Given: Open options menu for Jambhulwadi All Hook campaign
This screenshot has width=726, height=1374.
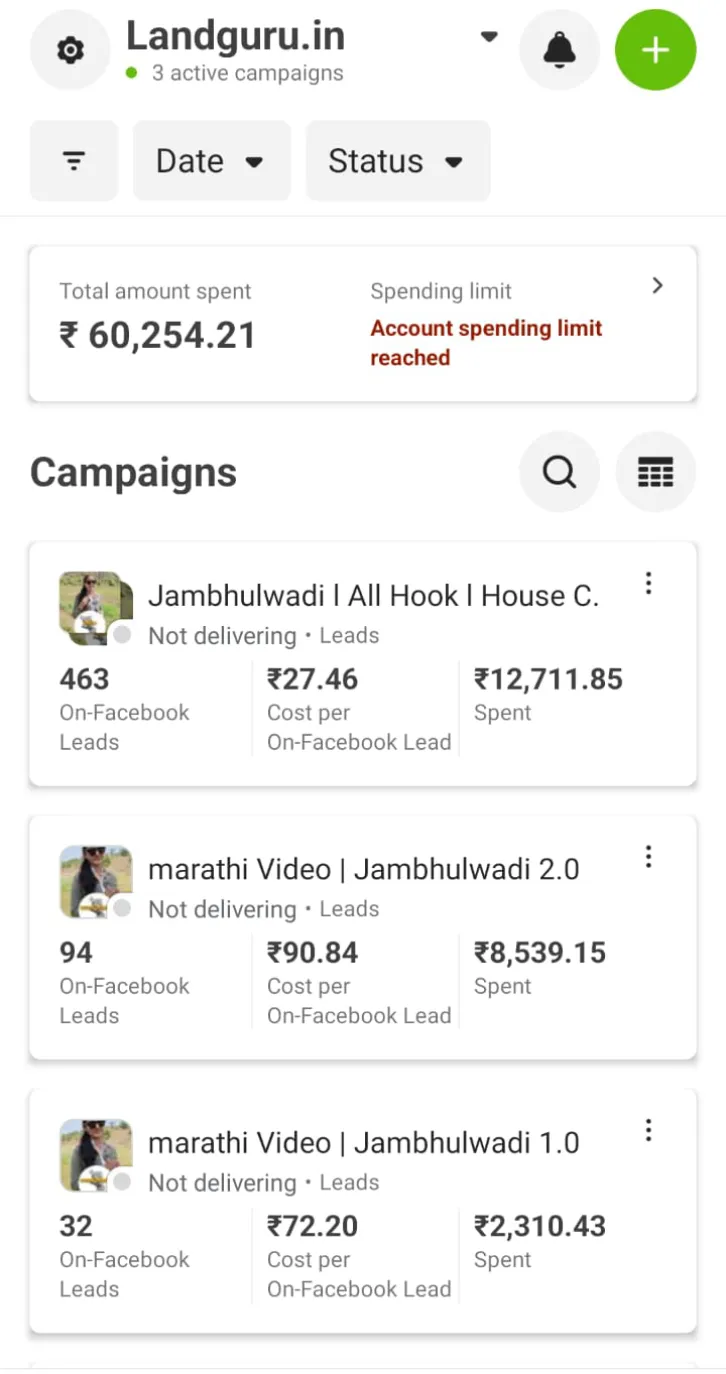Looking at the screenshot, I should (648, 583).
